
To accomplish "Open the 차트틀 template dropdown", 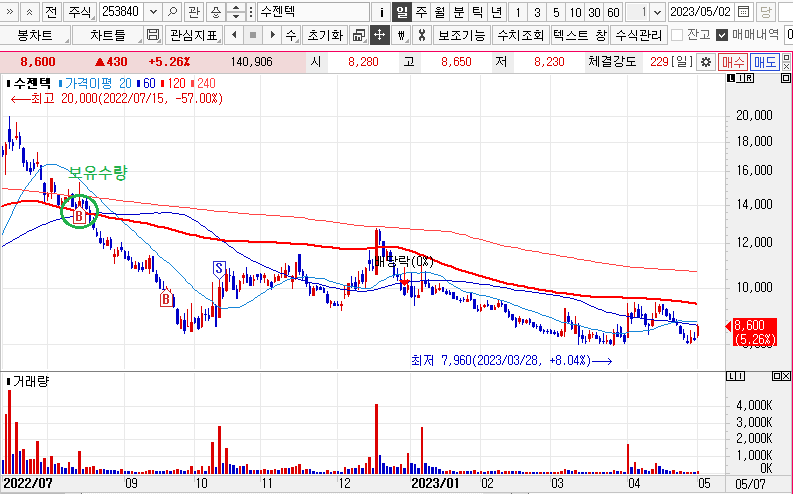I will [108, 35].
